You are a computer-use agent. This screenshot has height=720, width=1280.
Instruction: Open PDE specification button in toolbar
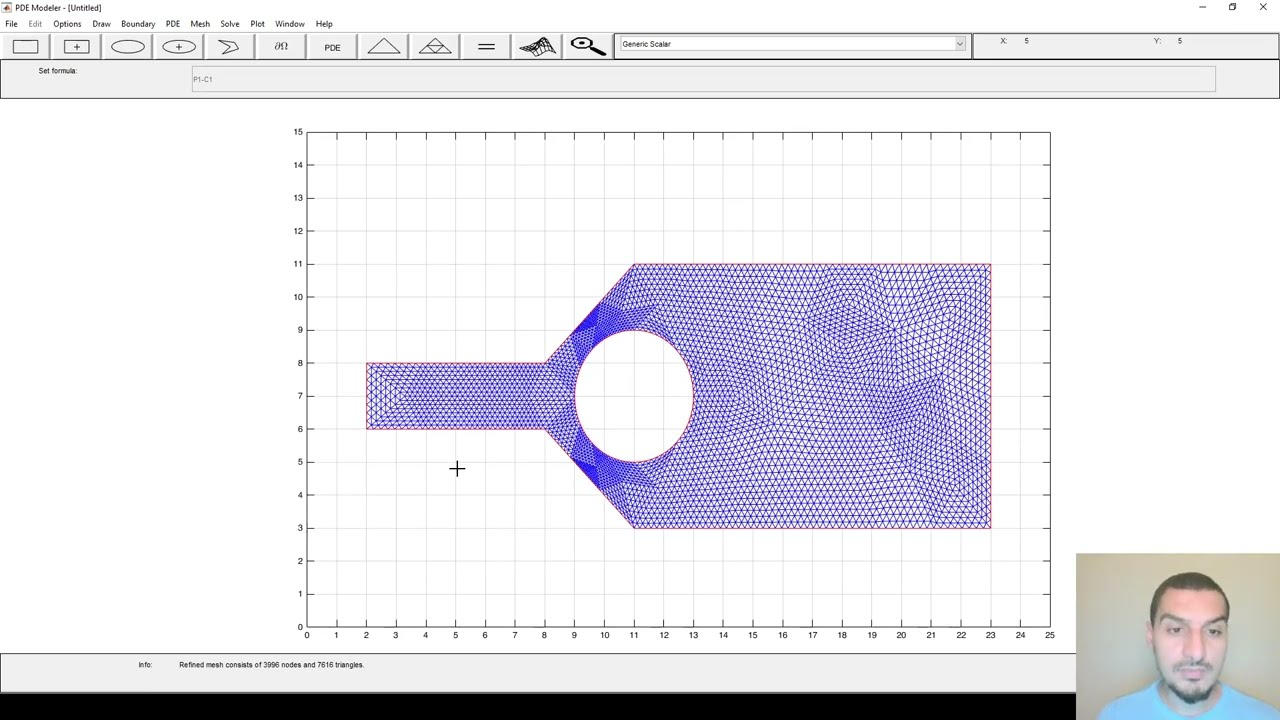coord(332,47)
